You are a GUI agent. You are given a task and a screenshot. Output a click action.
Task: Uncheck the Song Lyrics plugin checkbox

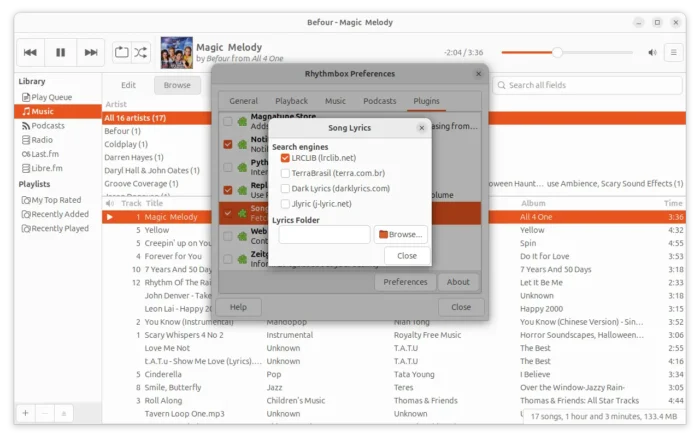coord(228,213)
